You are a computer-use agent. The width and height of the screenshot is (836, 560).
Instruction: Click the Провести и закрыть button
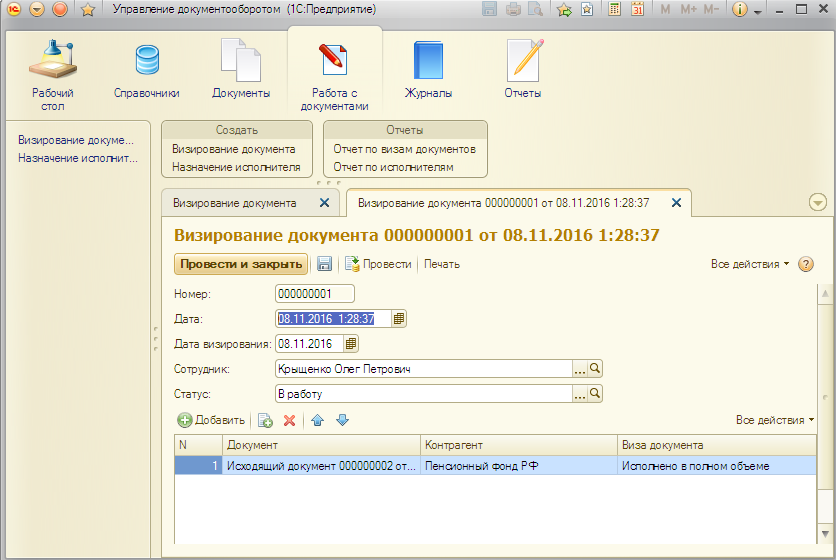point(241,264)
